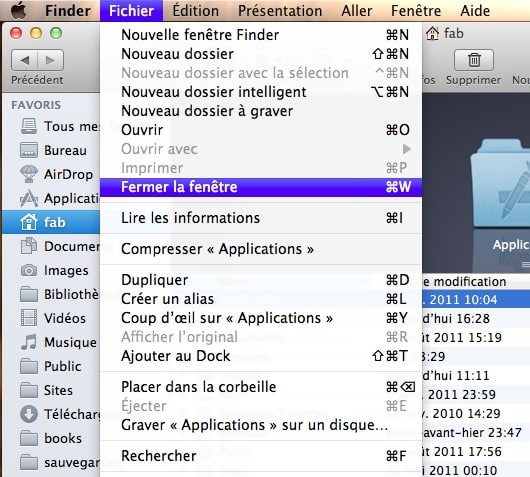Click the Applications sidebar icon
The image size is (530, 477).
click(29, 198)
